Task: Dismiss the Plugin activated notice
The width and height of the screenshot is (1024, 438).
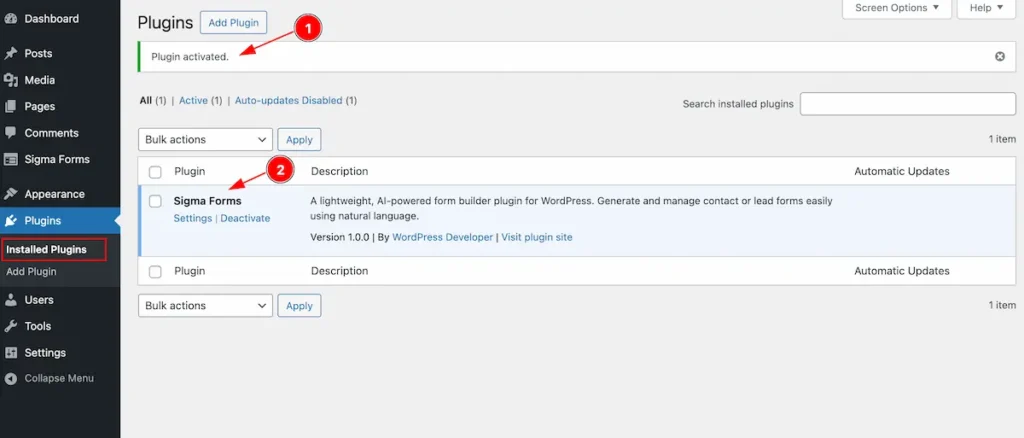Action: click(x=999, y=57)
